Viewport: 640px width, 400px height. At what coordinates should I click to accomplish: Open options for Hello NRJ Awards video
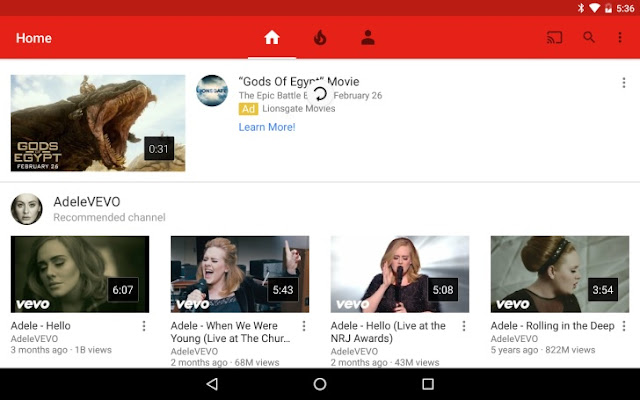[x=464, y=326]
